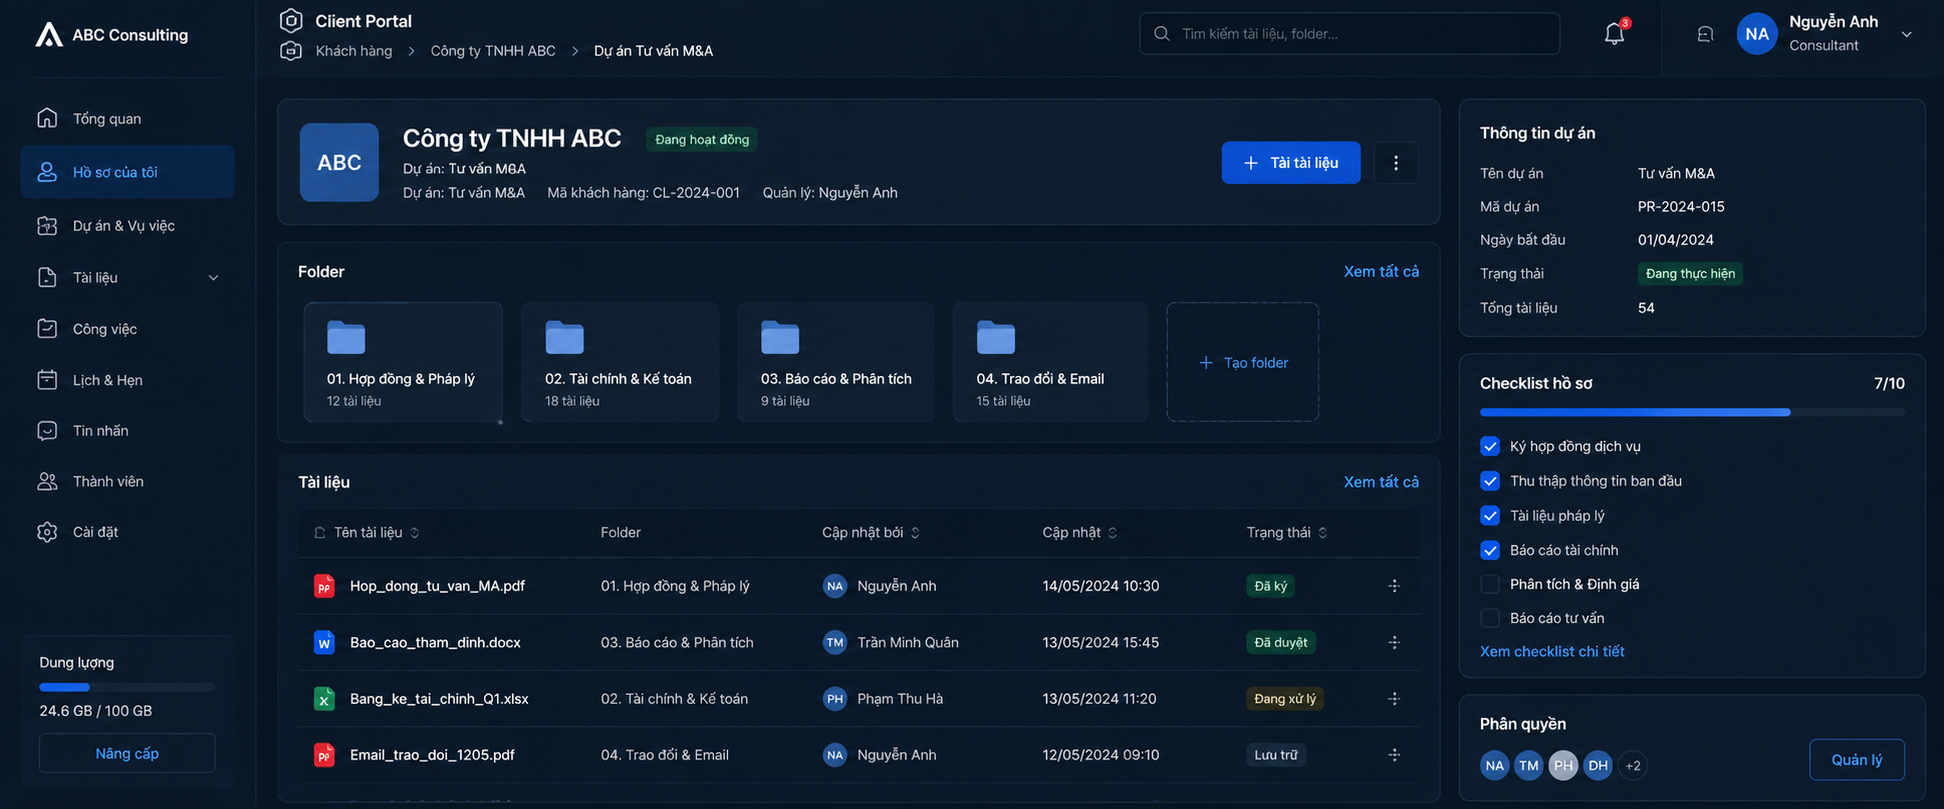The height and width of the screenshot is (809, 1944).
Task: Click the chat message icon near profile
Action: pyautogui.click(x=1705, y=35)
